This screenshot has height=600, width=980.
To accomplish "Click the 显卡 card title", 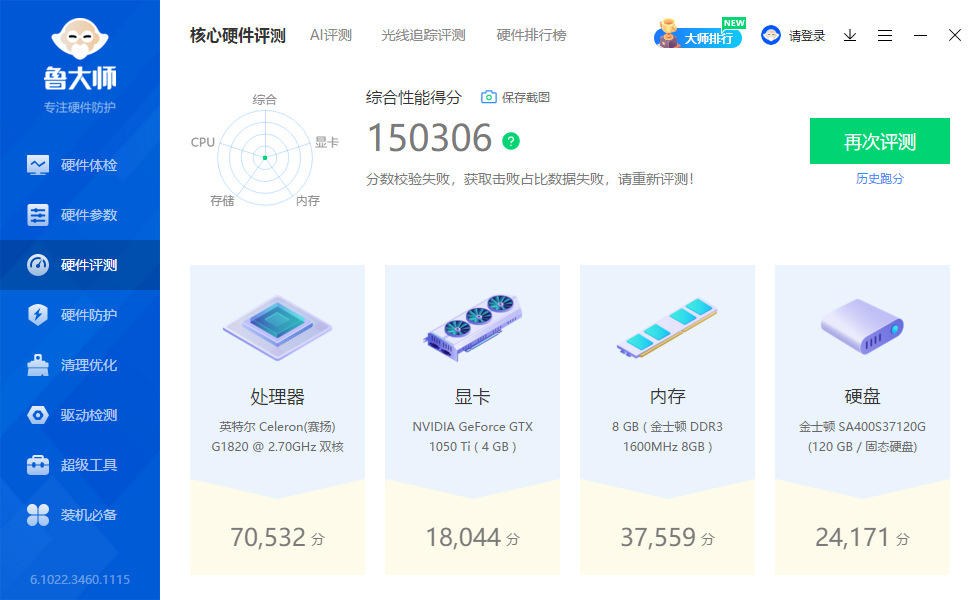I will tap(472, 396).
